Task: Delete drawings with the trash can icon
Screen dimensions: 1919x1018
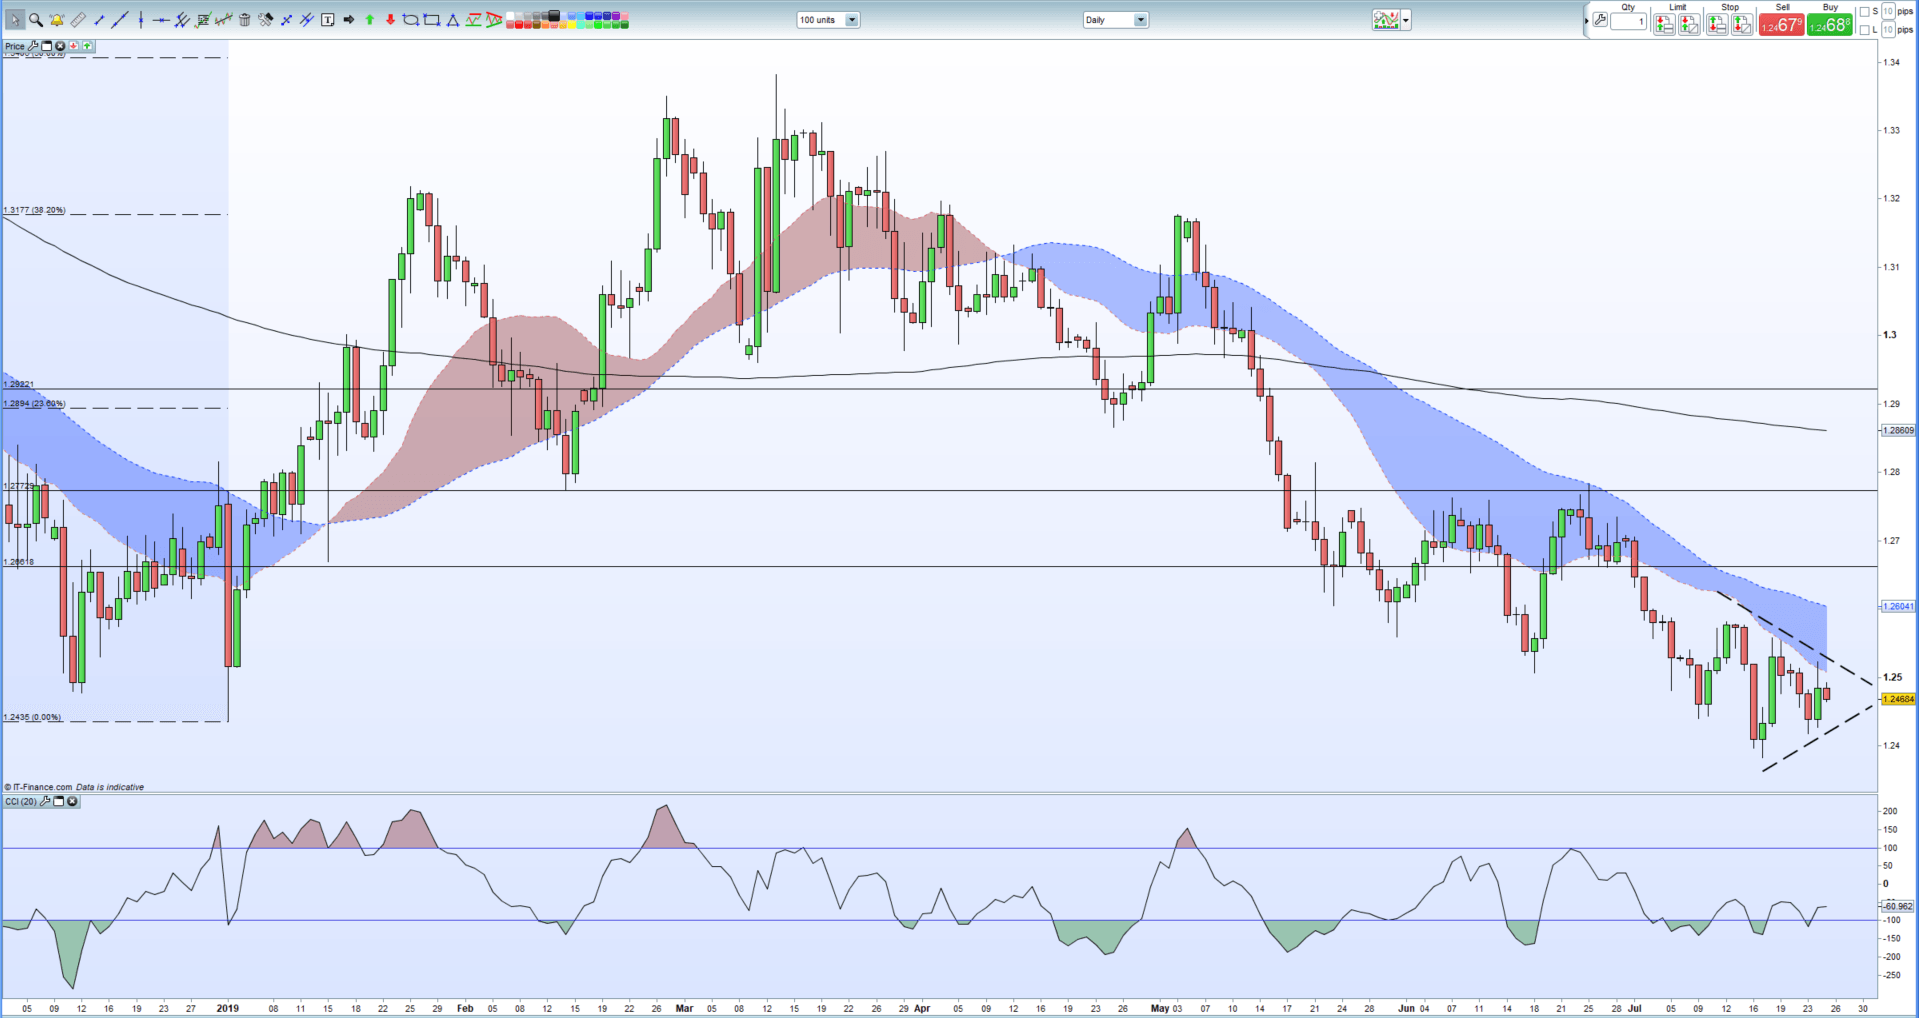Action: (x=244, y=20)
